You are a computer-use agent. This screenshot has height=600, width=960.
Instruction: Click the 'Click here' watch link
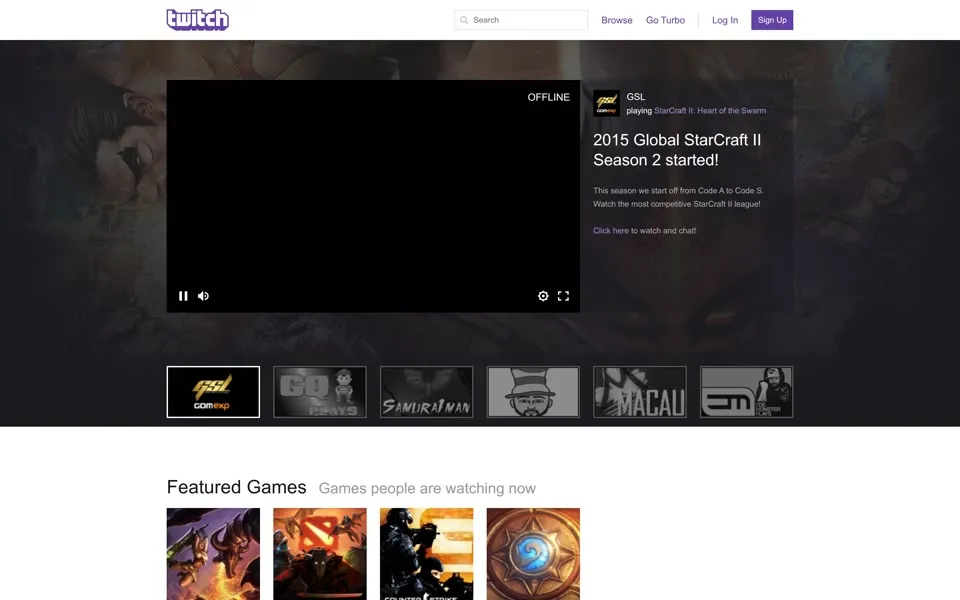point(610,231)
